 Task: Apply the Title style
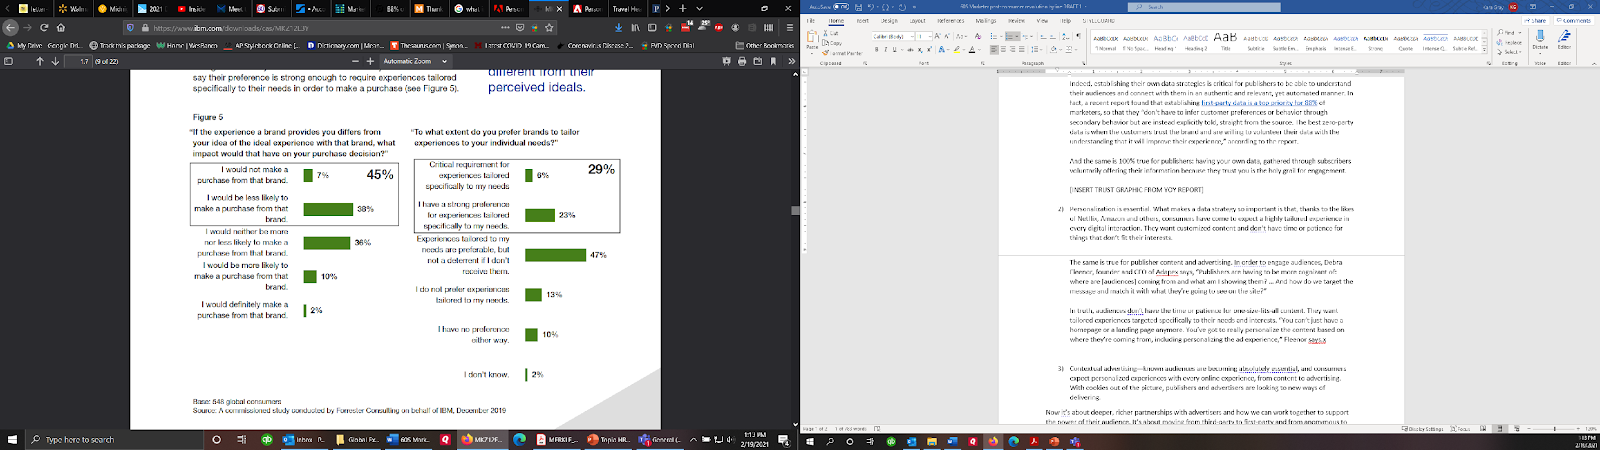[1225, 40]
